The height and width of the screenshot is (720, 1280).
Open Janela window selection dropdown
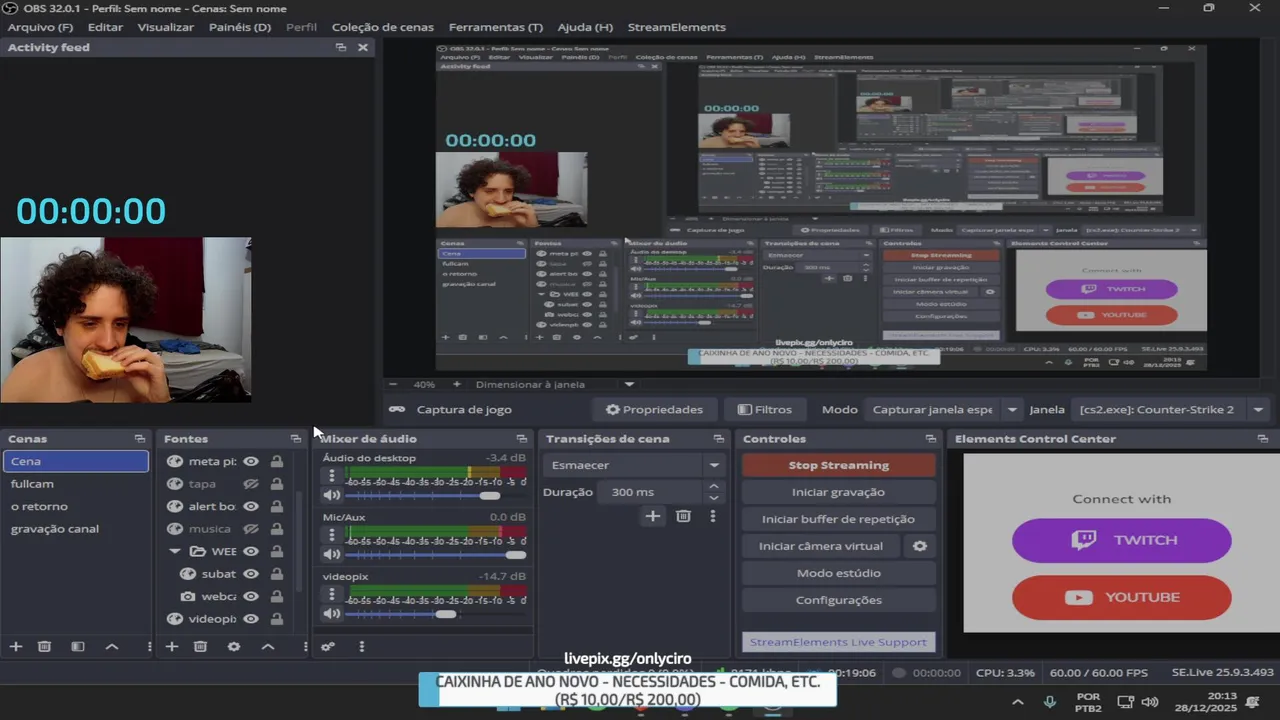click(1170, 410)
